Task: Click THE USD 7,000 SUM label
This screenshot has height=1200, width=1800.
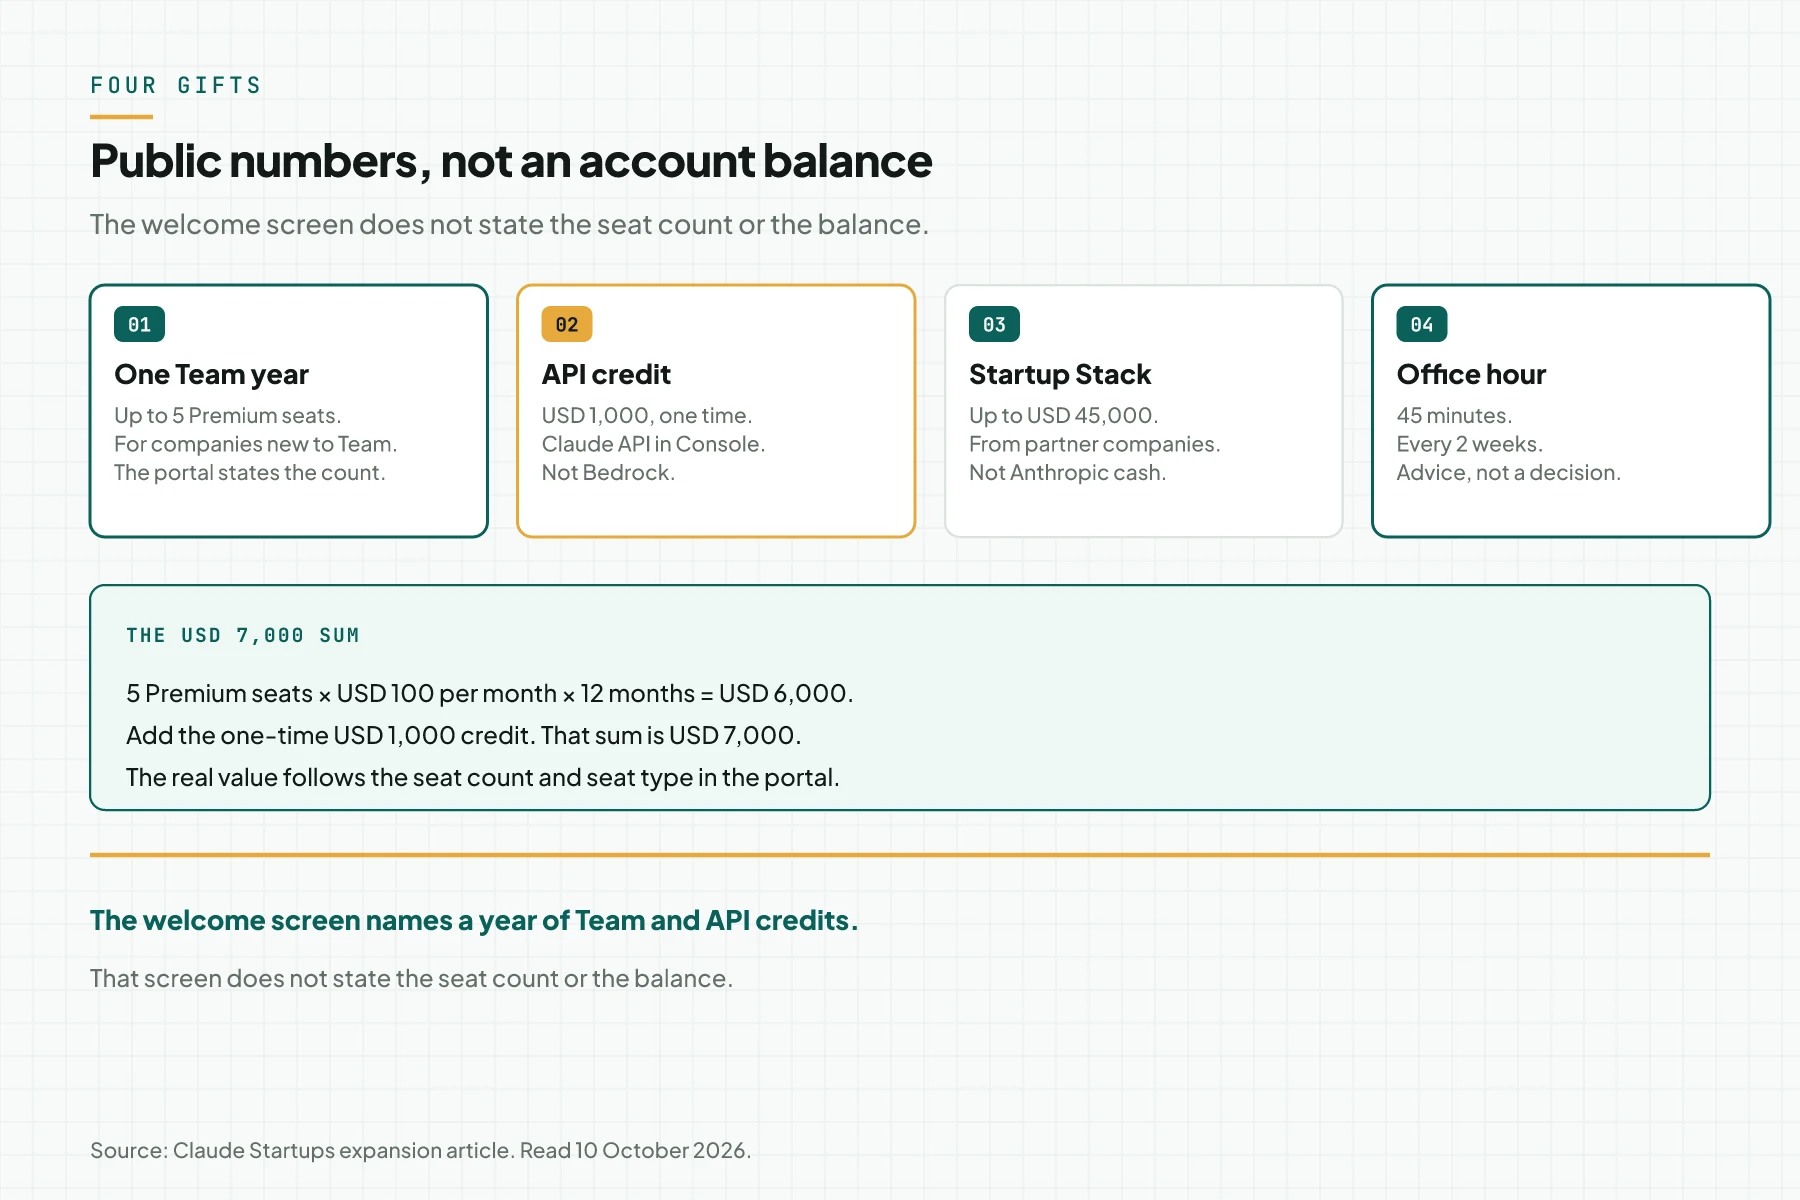Action: tap(243, 635)
